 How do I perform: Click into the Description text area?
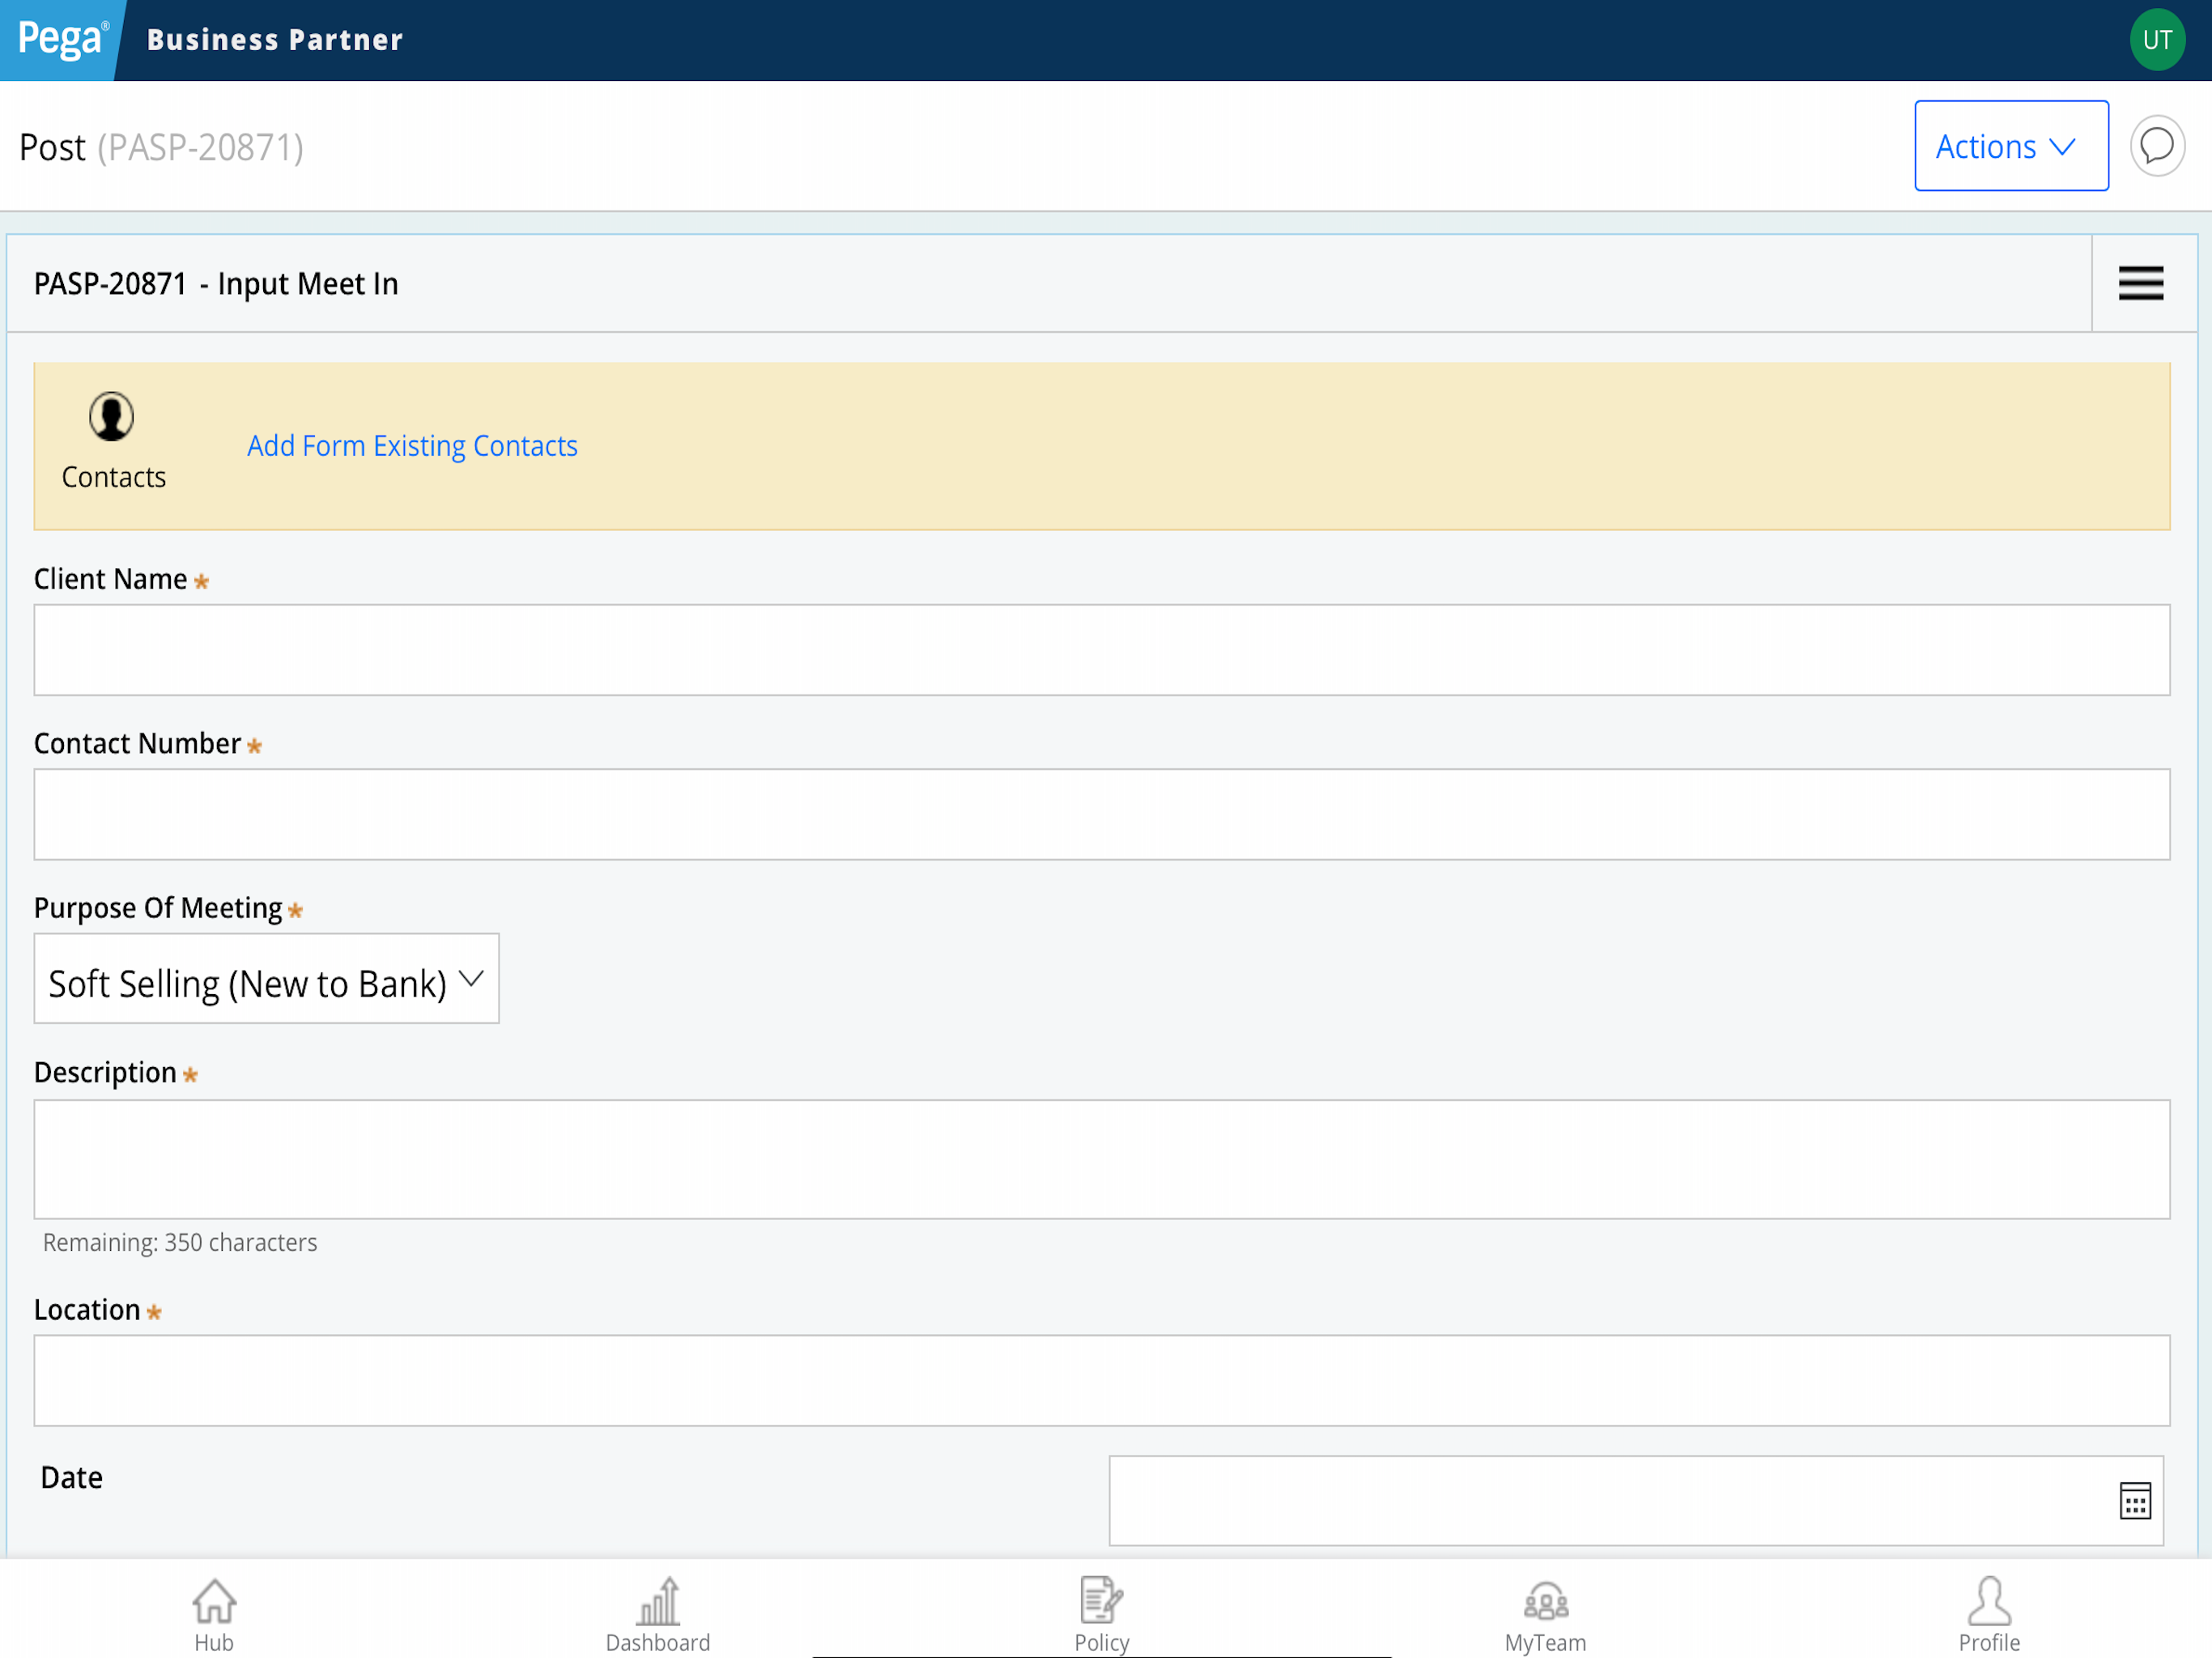[x=1102, y=1159]
